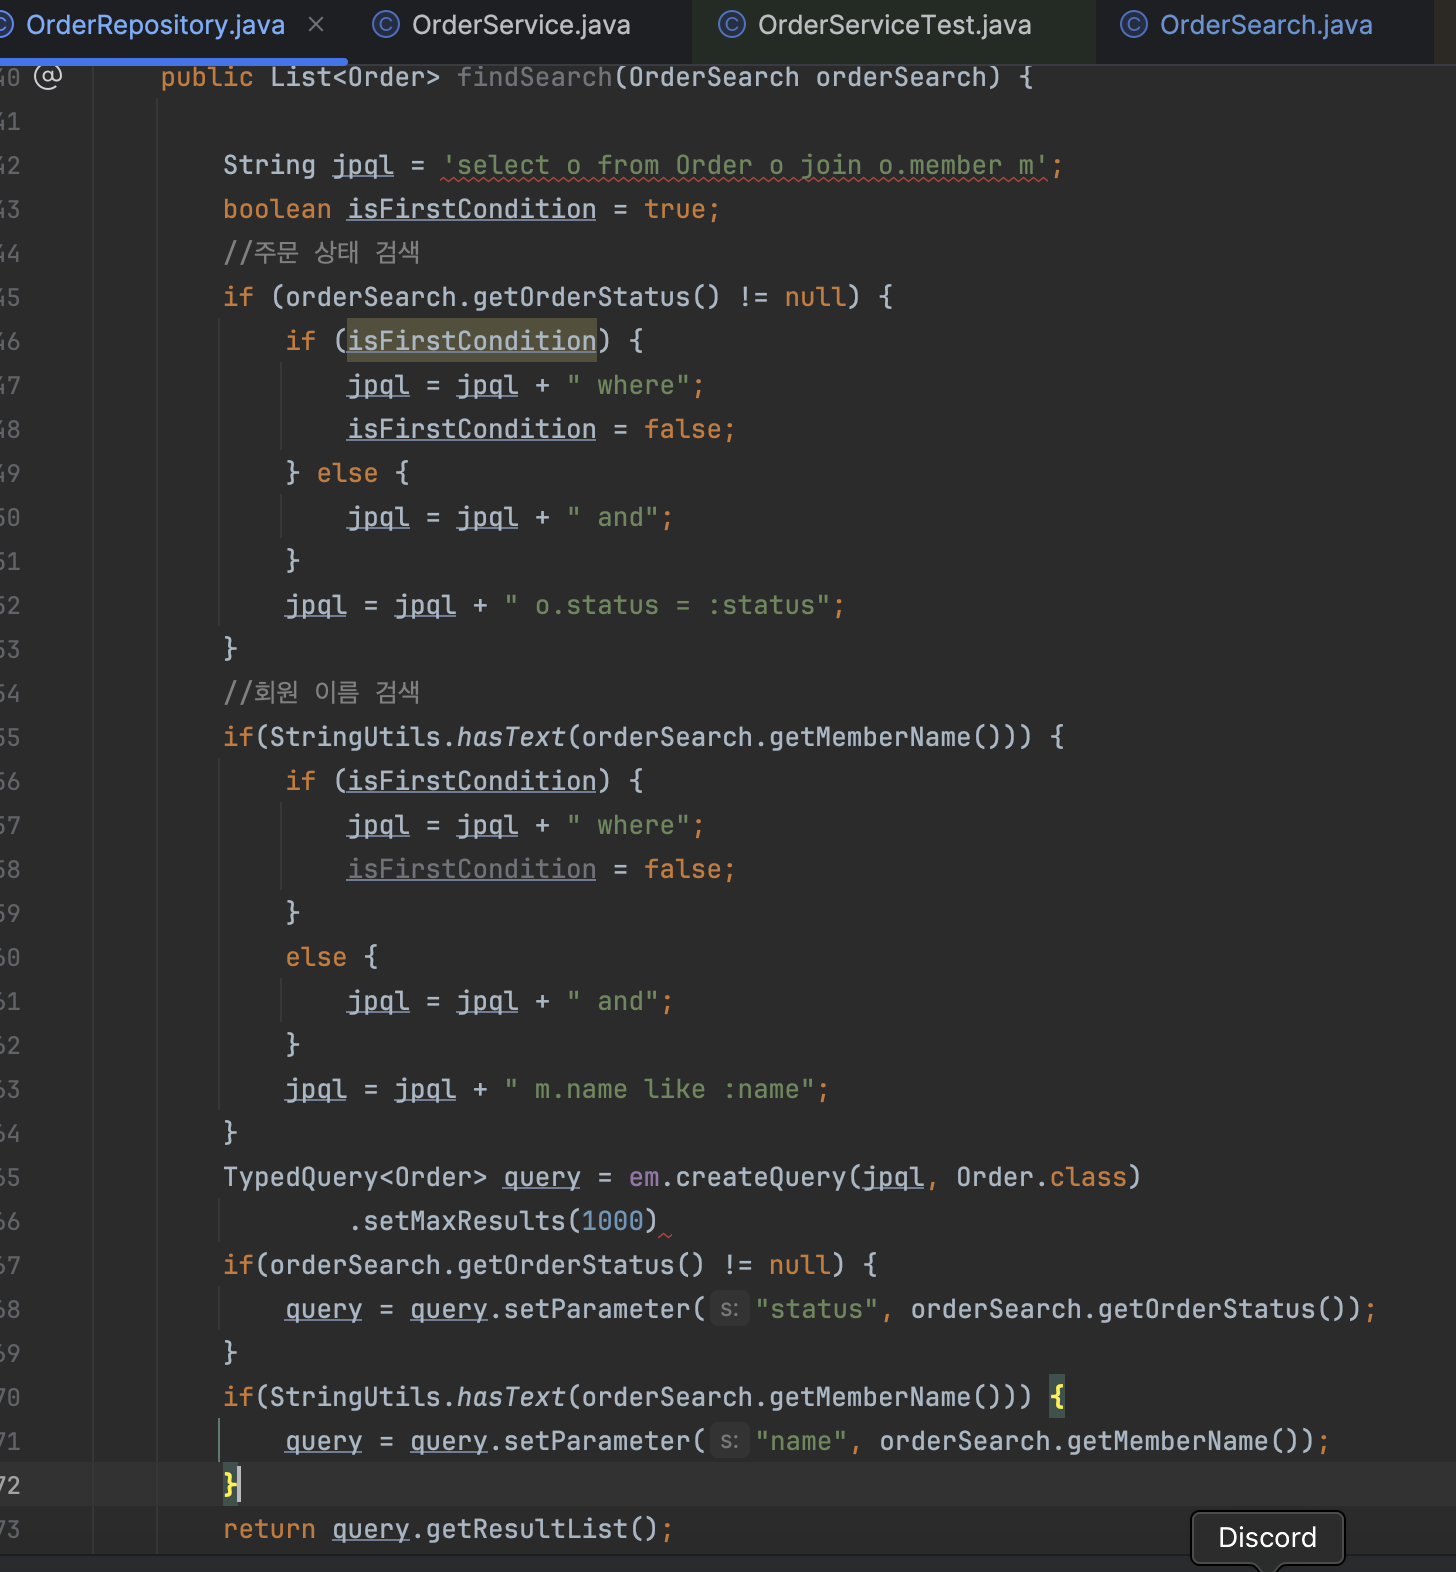This screenshot has height=1572, width=1456.
Task: Click the TypedQuery<Order> type declaration
Action: point(355,1177)
